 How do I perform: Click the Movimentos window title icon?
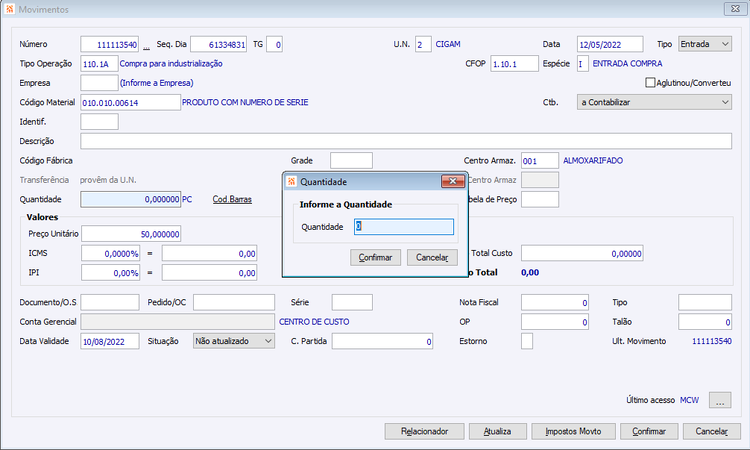click(x=10, y=9)
